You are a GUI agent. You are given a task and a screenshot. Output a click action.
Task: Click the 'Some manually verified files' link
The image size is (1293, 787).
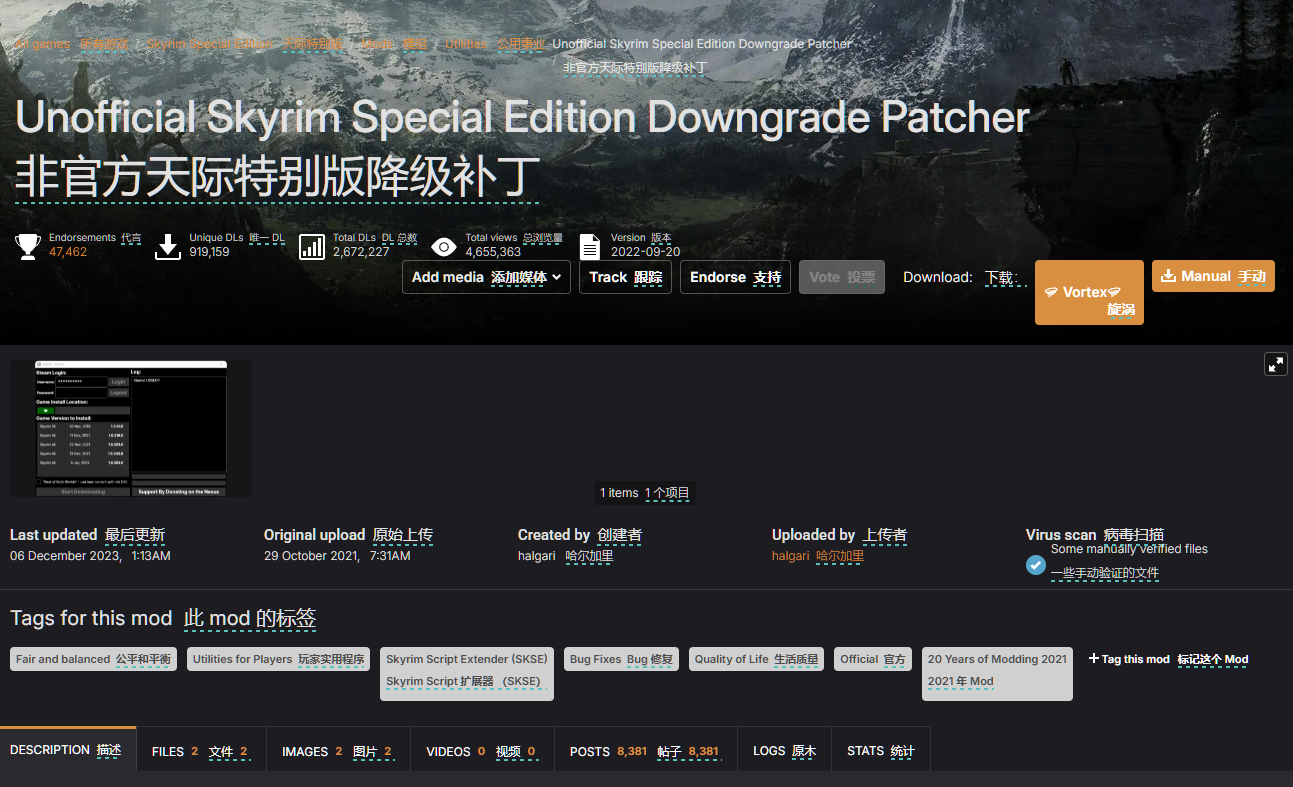pos(1129,549)
